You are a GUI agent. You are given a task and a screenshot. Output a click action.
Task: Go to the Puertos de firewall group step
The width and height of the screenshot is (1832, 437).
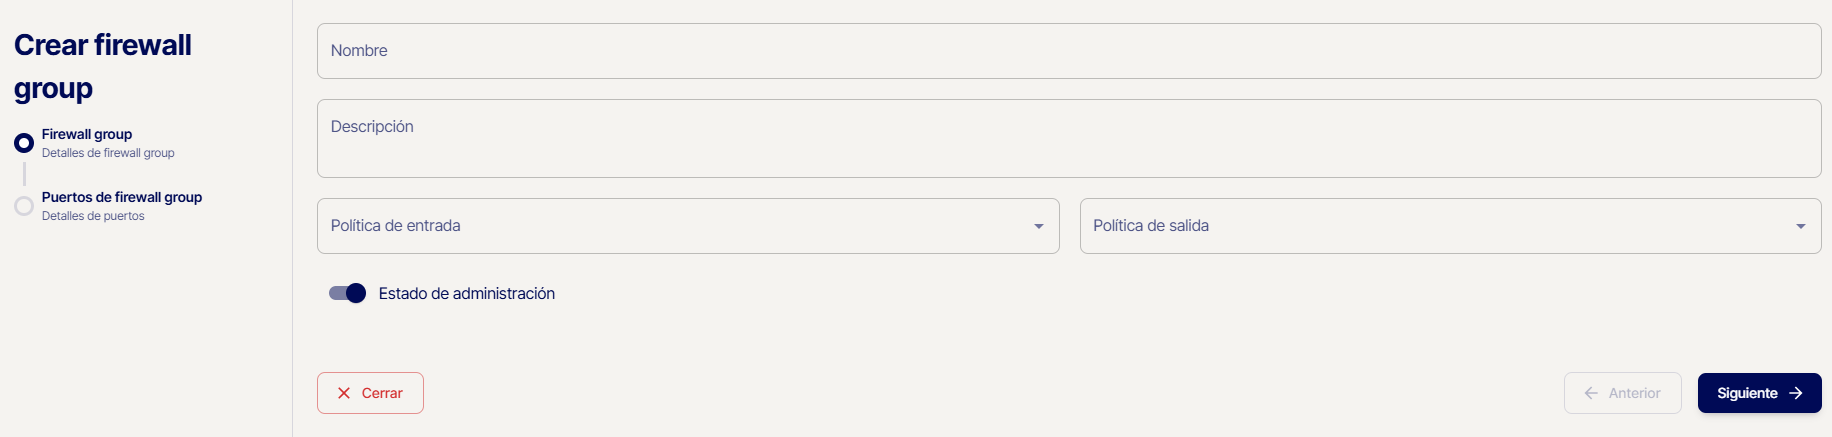pos(122,197)
